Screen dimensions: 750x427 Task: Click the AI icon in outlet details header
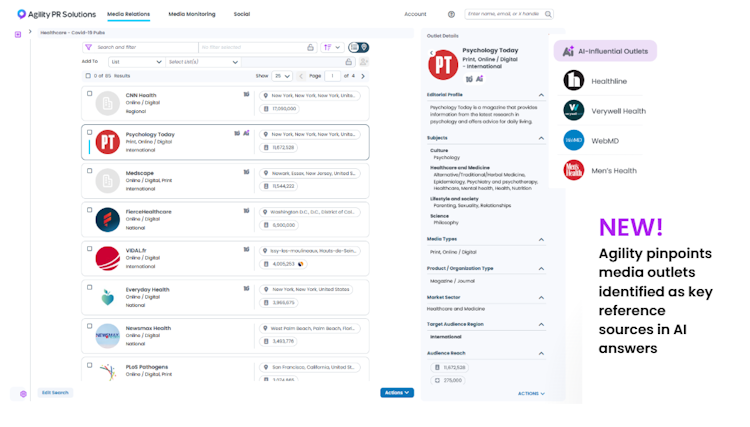(480, 79)
